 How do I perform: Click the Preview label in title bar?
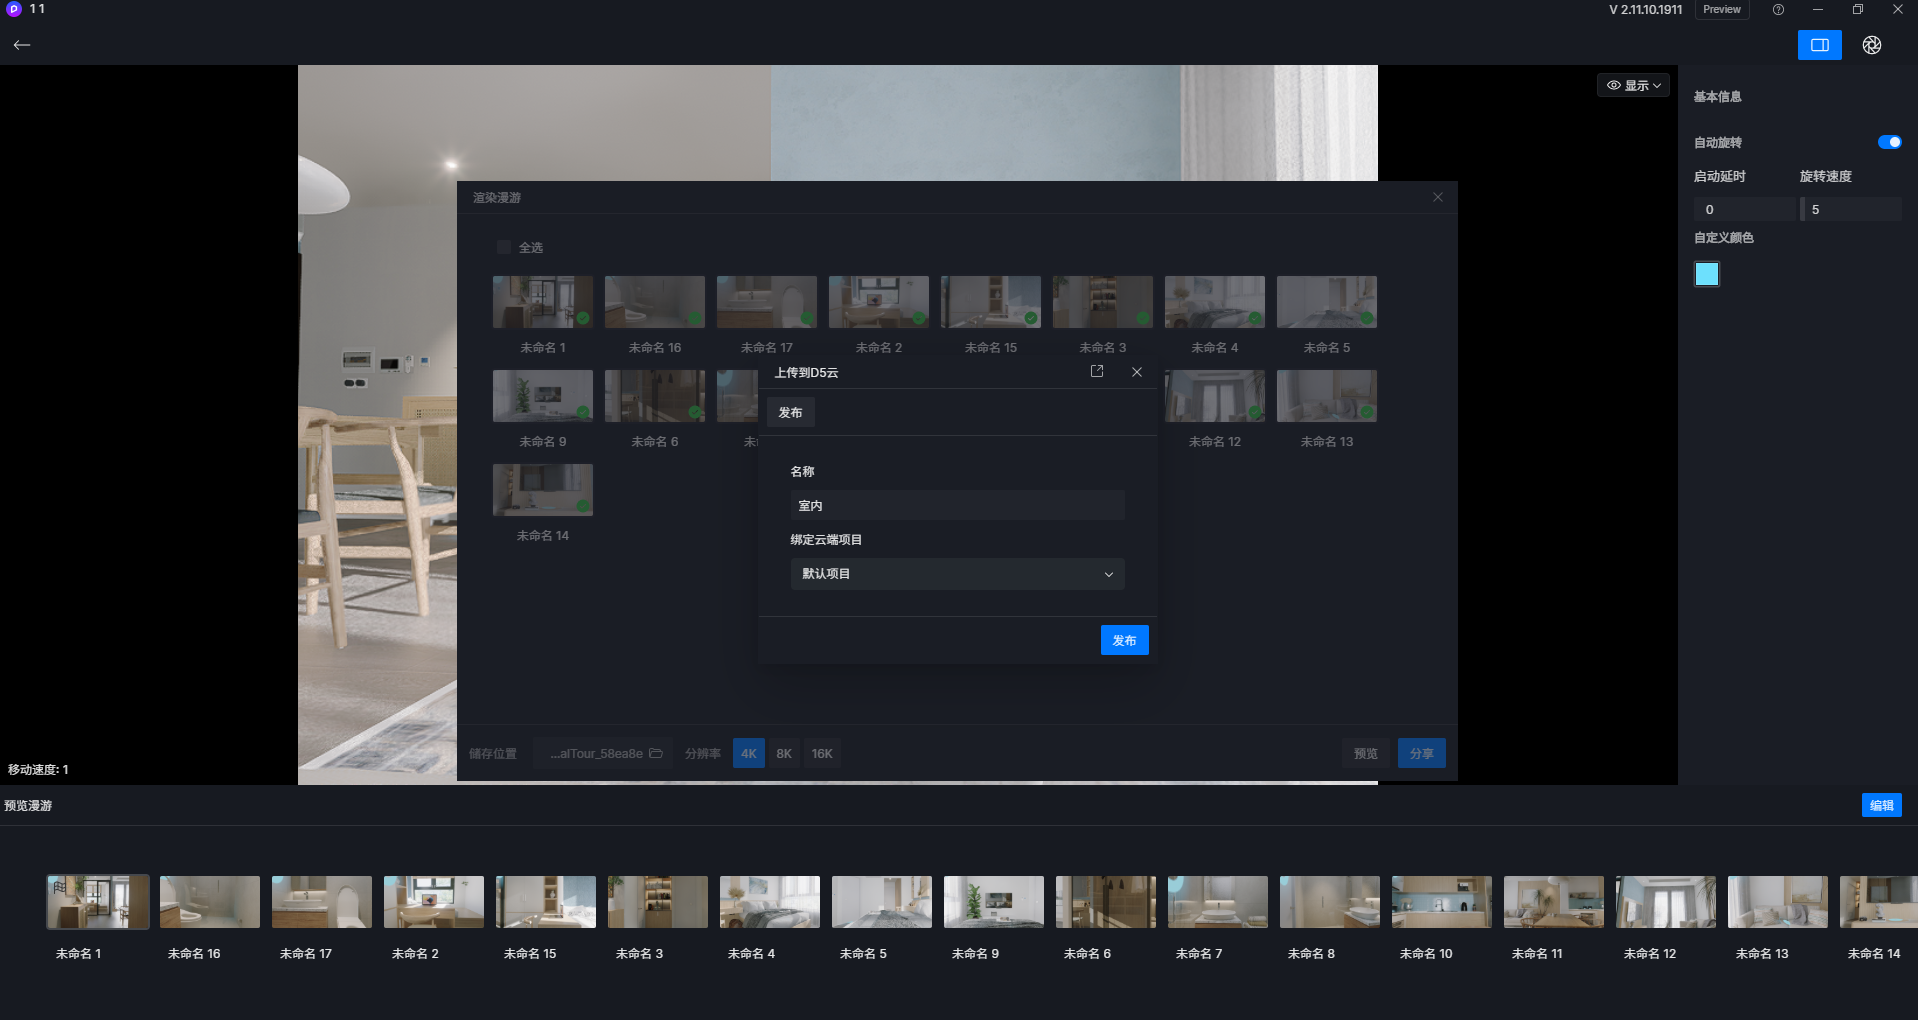[1722, 9]
